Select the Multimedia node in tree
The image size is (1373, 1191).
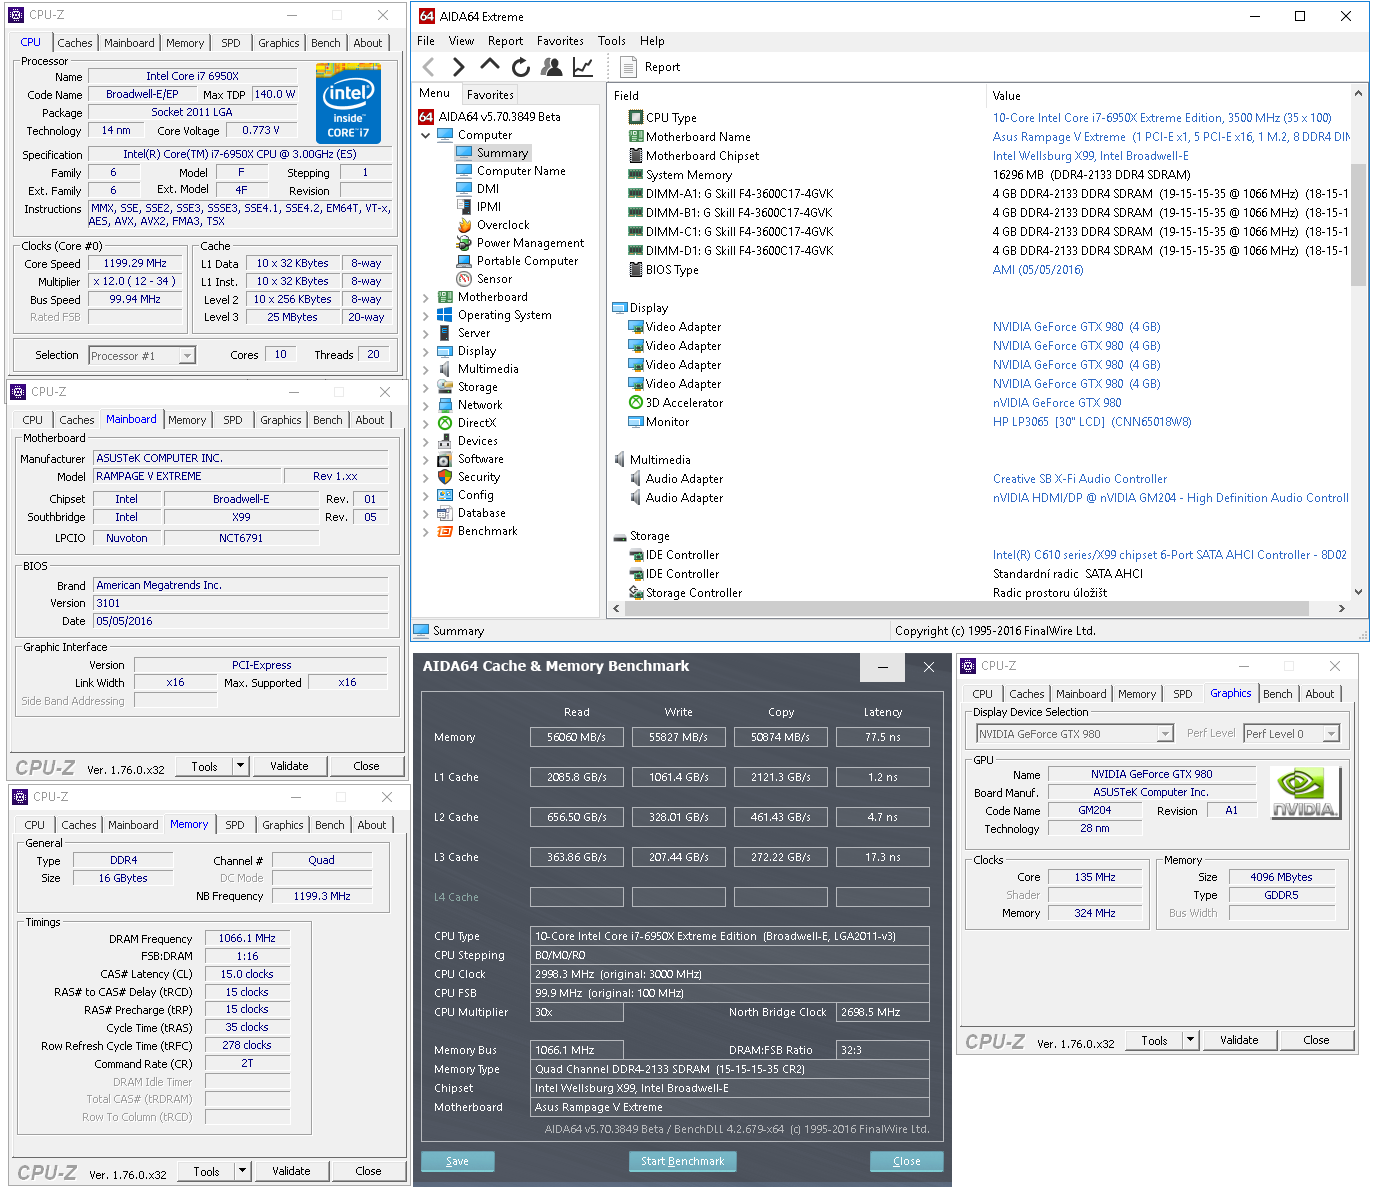[x=488, y=369]
